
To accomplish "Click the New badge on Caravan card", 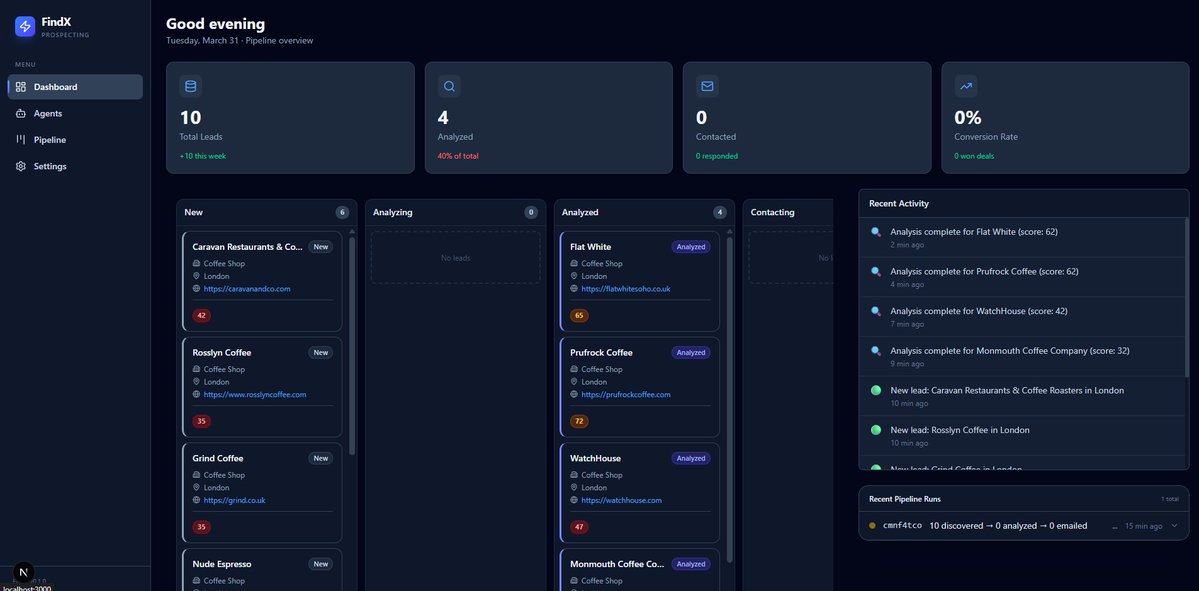I will pyautogui.click(x=320, y=247).
